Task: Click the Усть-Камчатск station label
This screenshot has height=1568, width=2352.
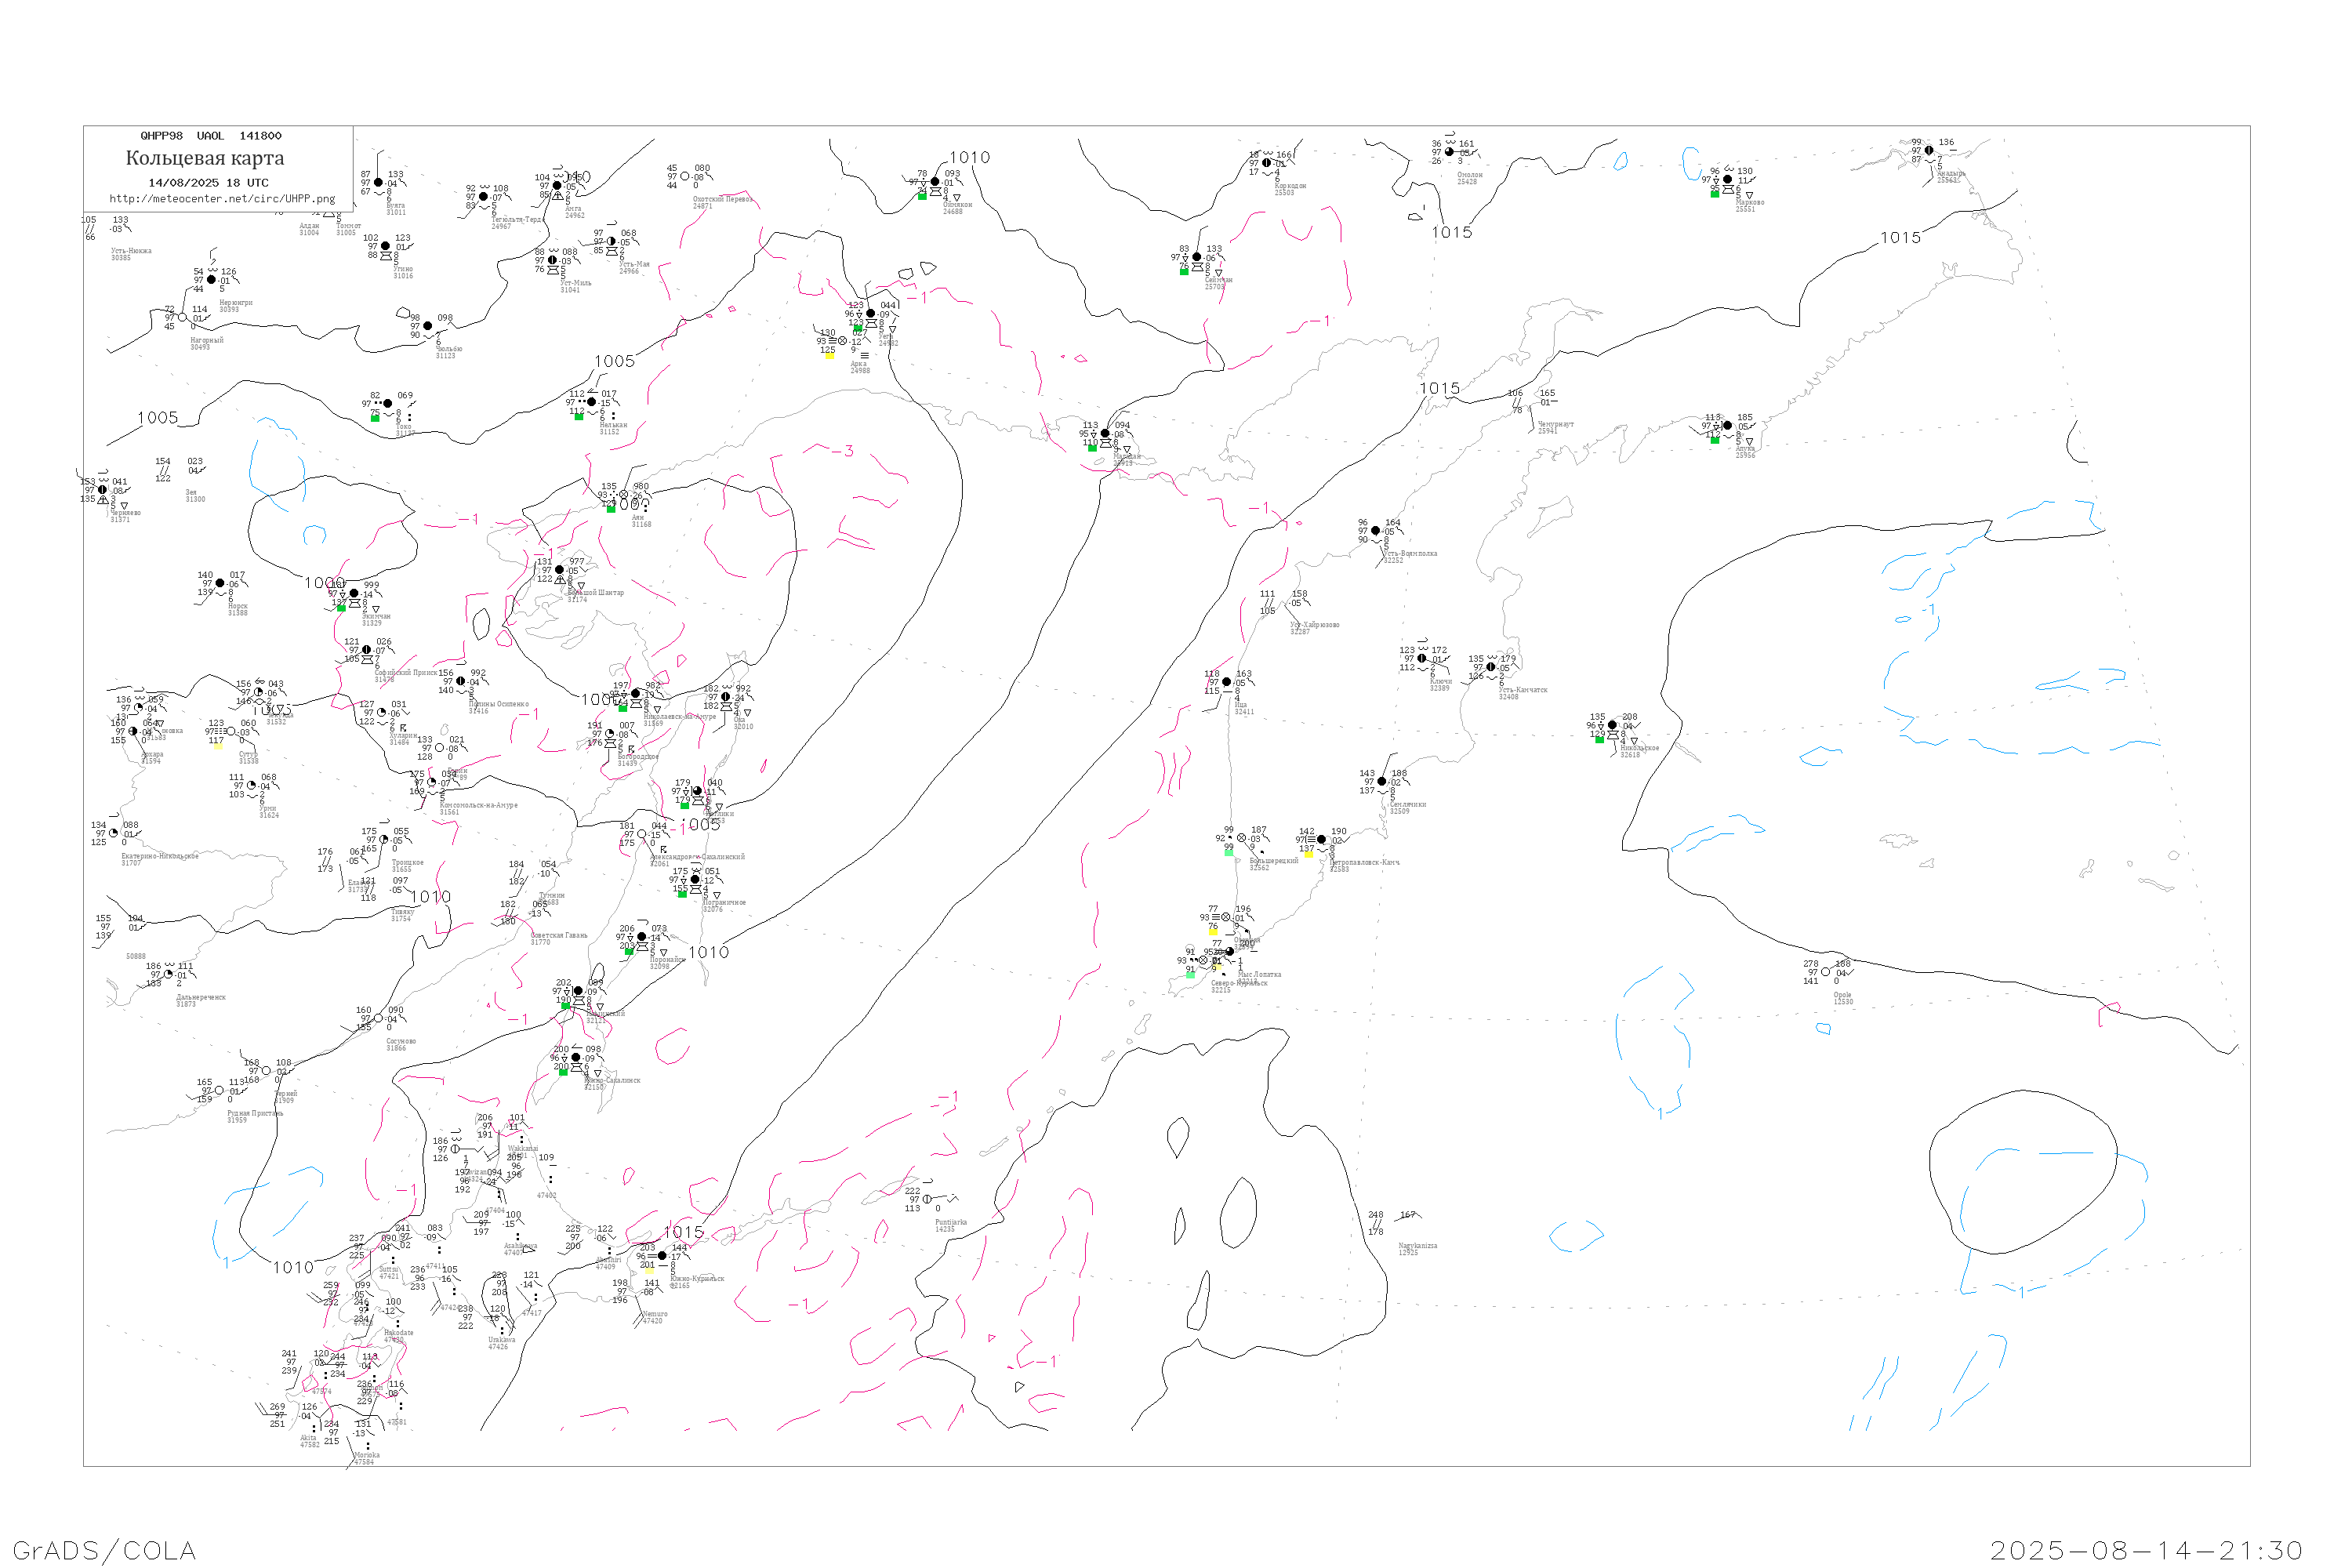Action: [x=1523, y=691]
